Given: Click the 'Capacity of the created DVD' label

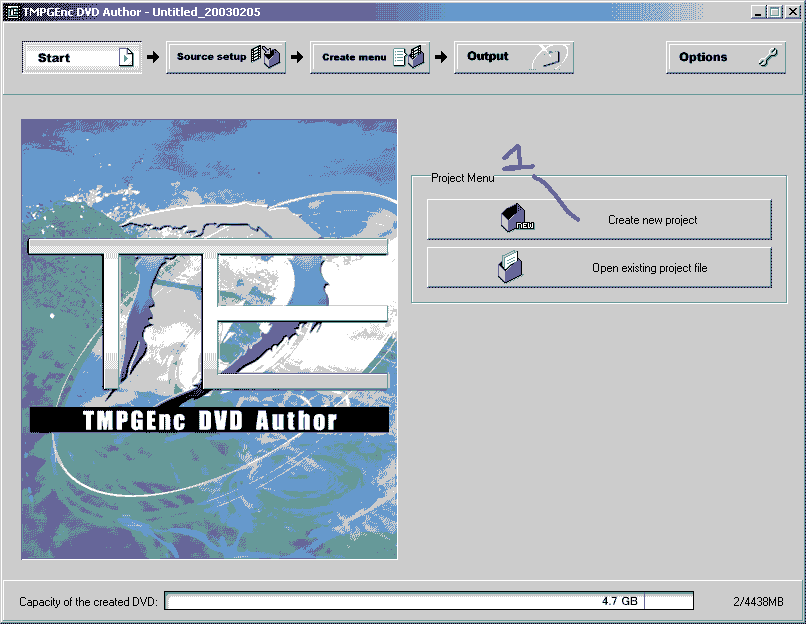Looking at the screenshot, I should (x=88, y=601).
